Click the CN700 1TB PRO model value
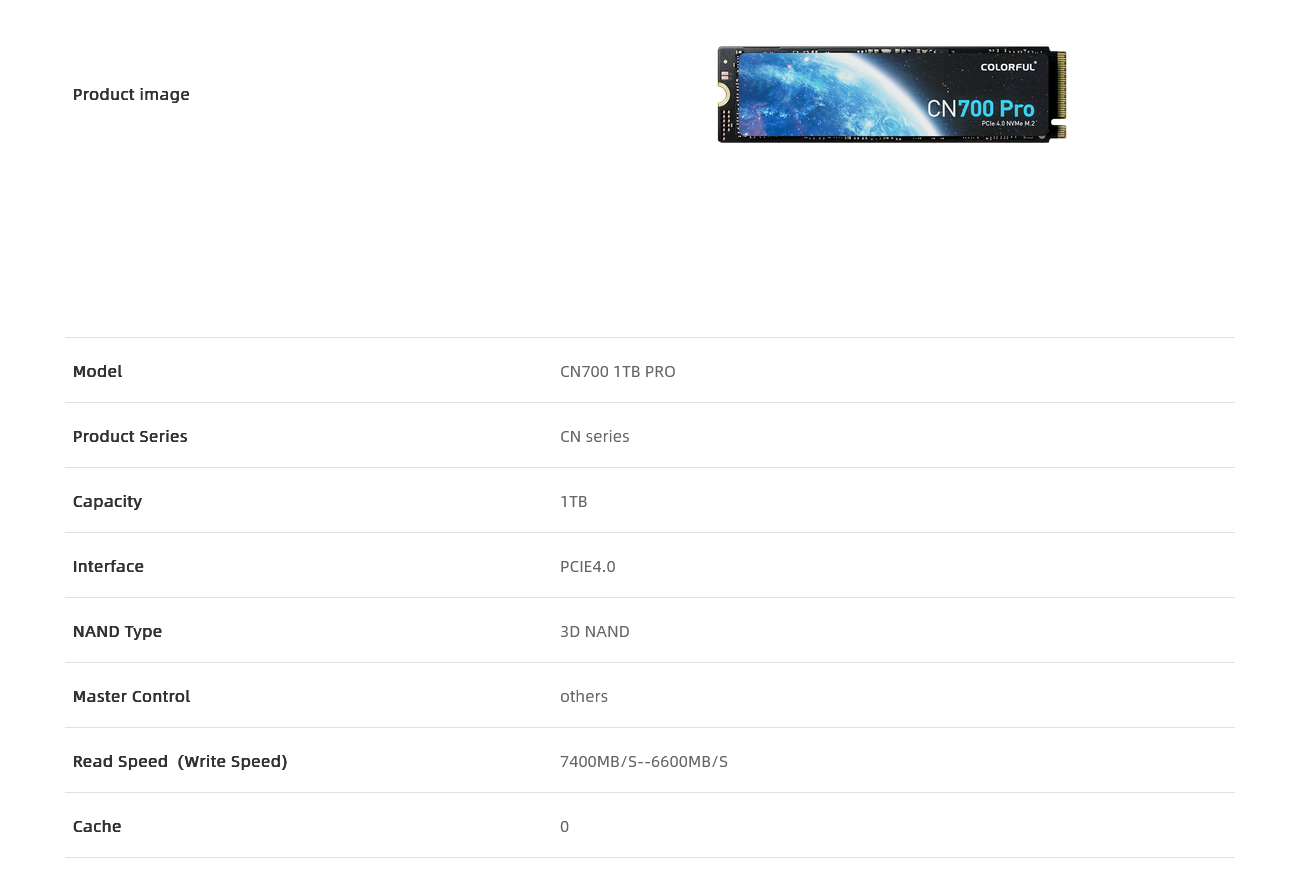 point(618,371)
